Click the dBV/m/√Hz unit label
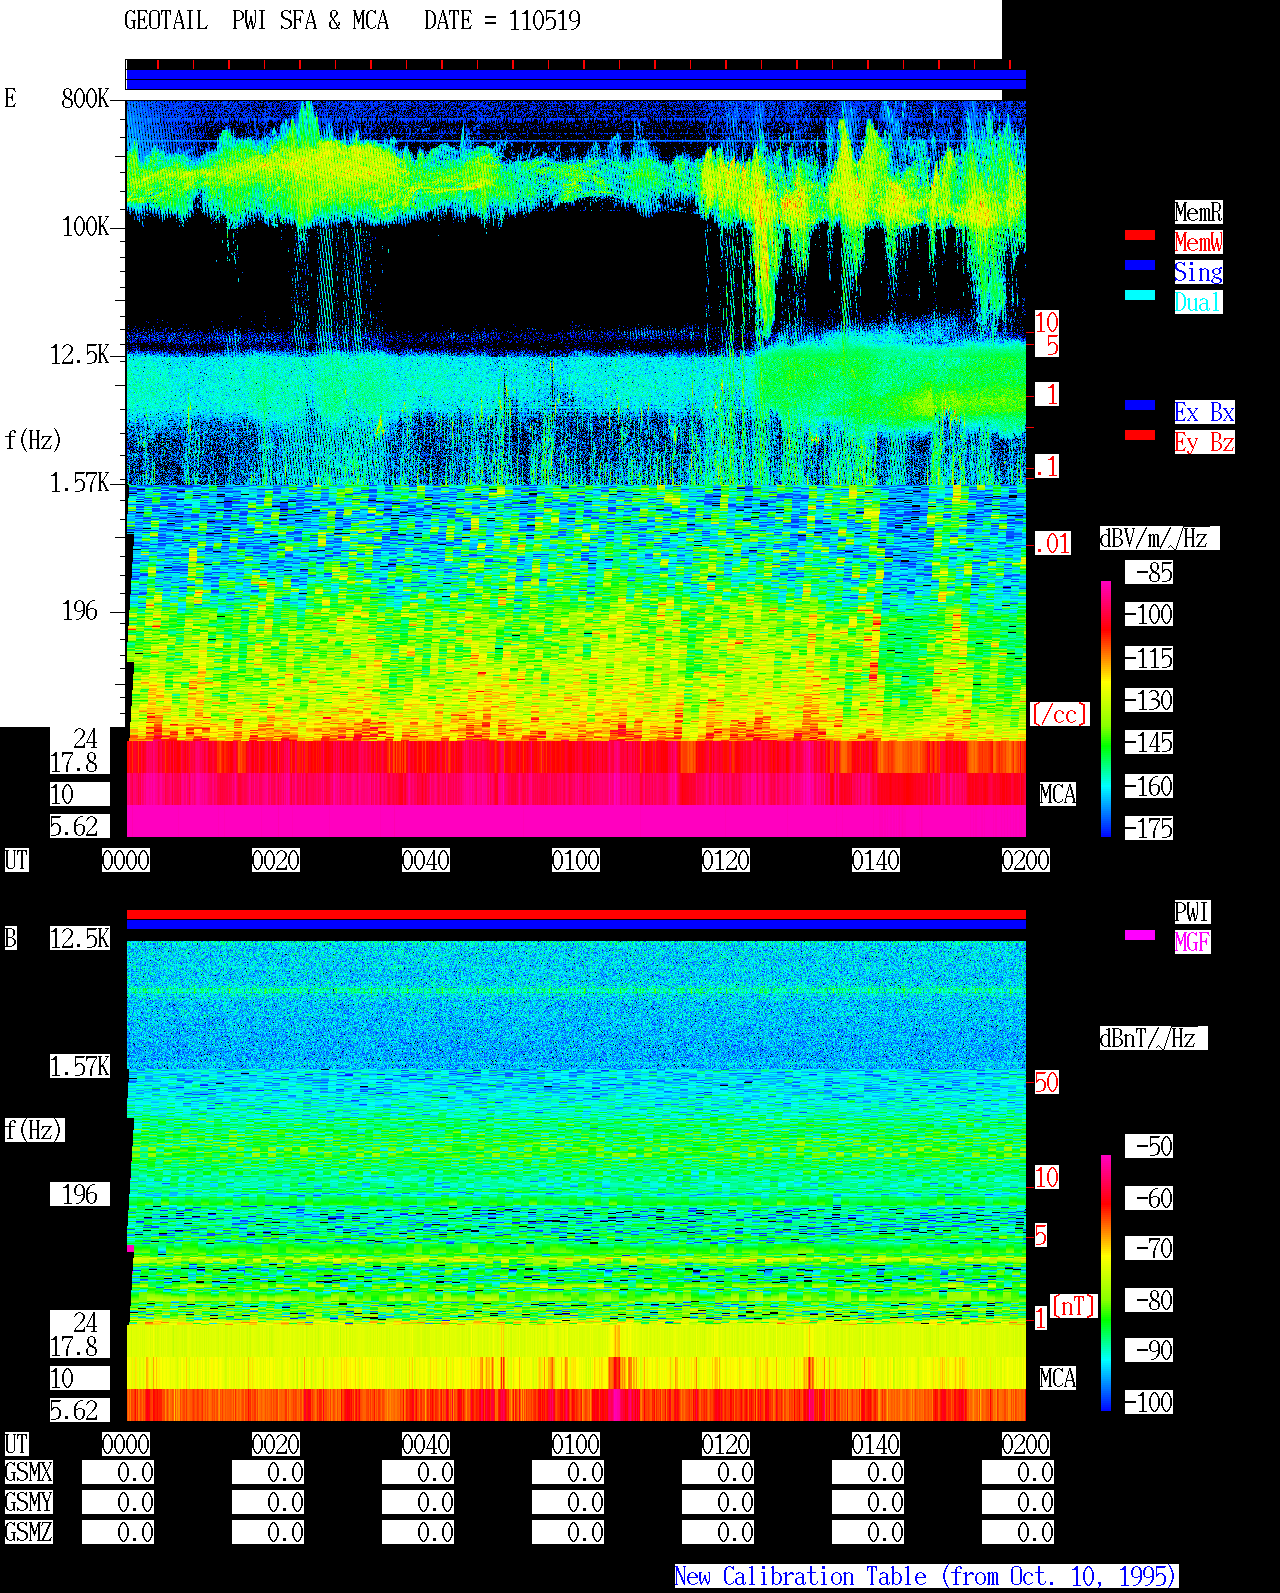Image resolution: width=1280 pixels, height=1593 pixels. point(1159,538)
